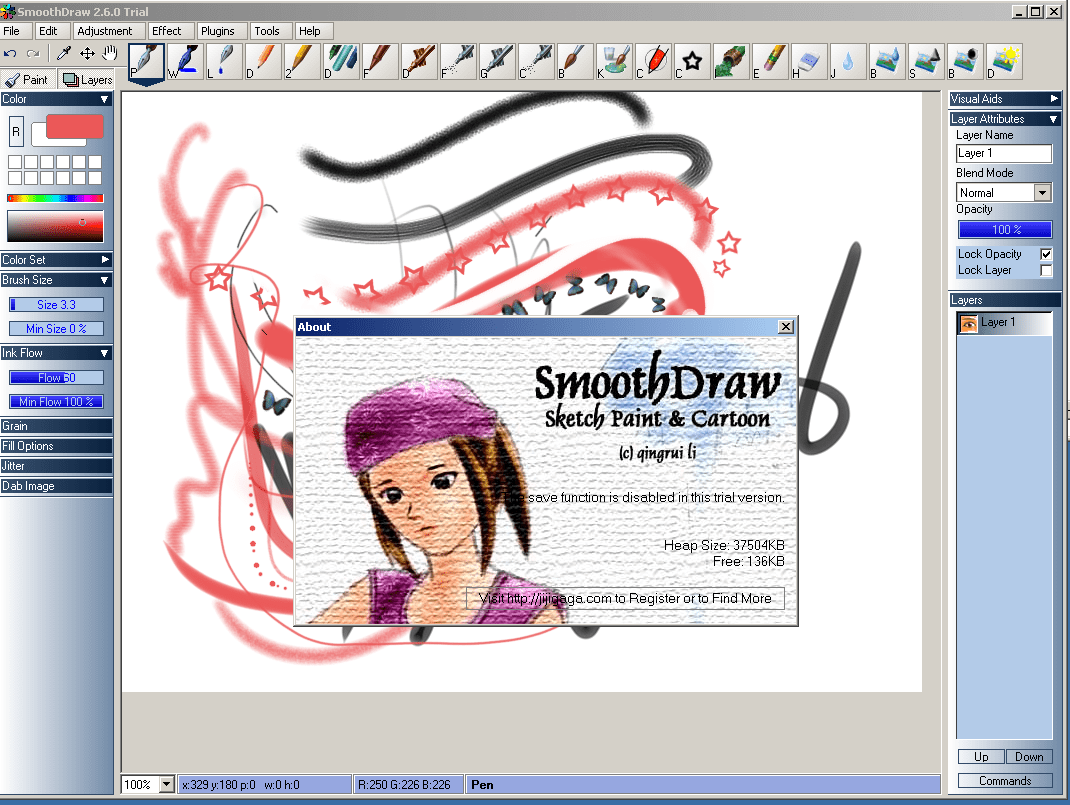Image resolution: width=1070 pixels, height=805 pixels.
Task: Switch to the Layers tab
Action: click(87, 80)
